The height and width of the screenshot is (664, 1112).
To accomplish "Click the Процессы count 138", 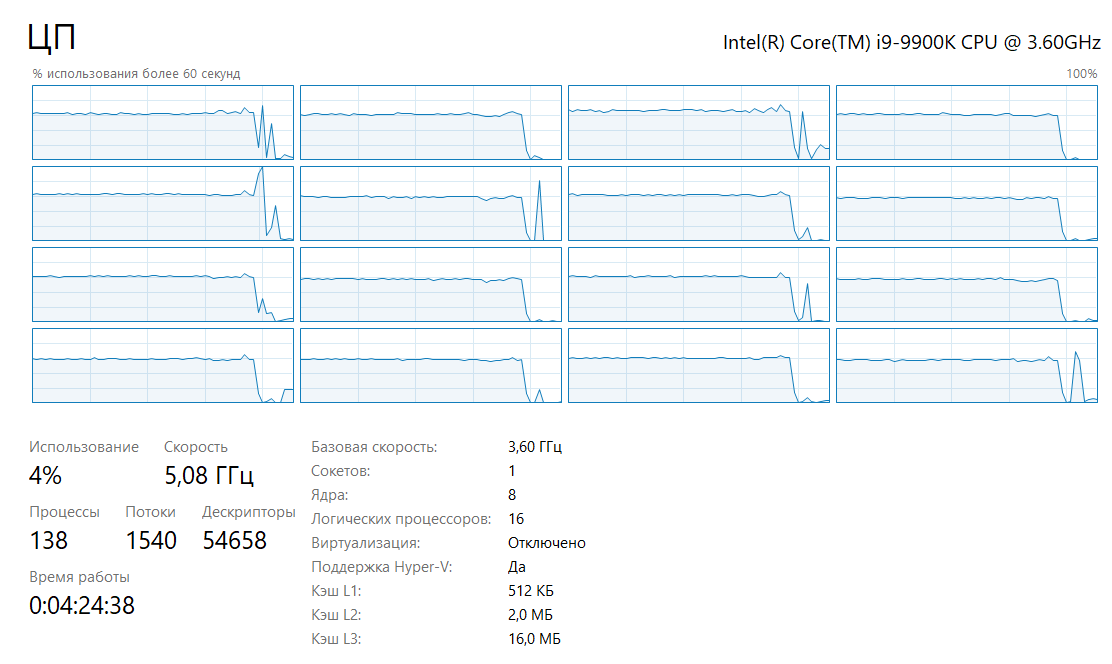I will 49,541.
